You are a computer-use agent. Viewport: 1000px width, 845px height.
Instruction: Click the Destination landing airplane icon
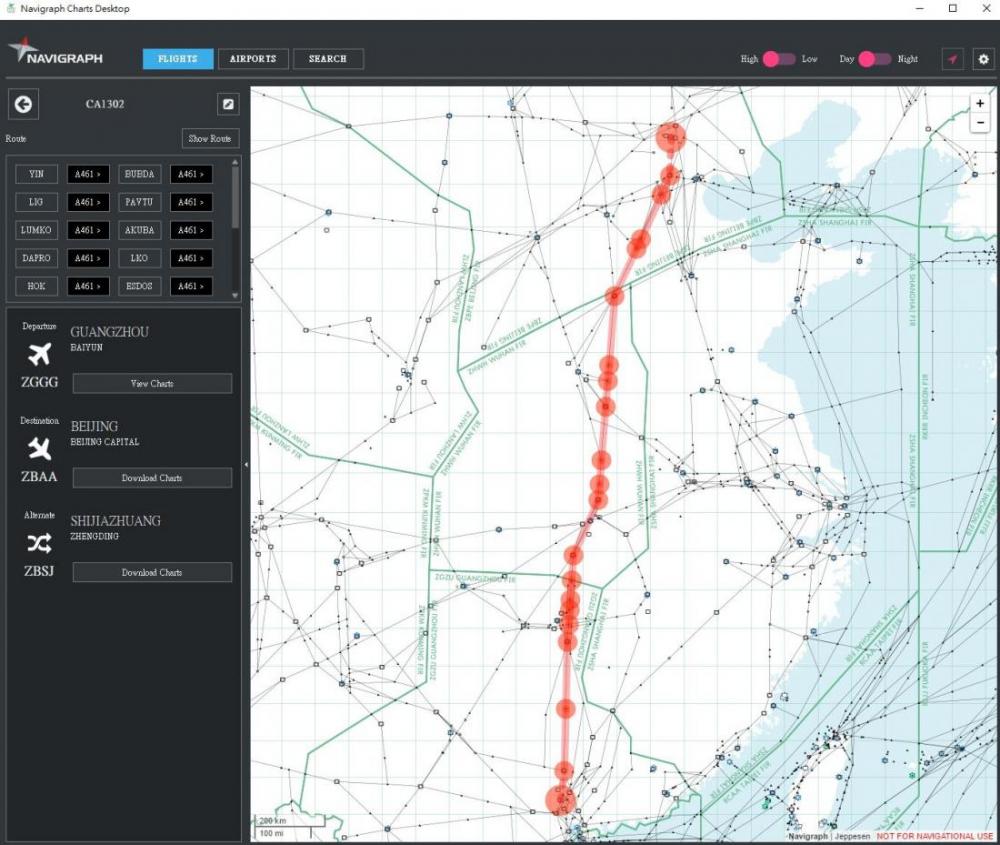(40, 449)
